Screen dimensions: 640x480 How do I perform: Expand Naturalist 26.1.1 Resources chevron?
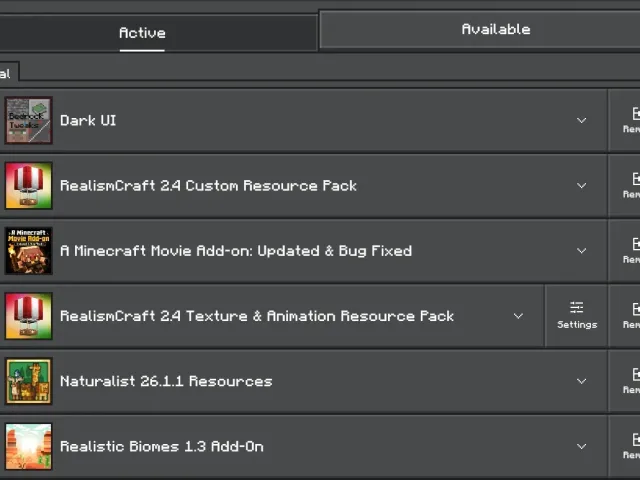(x=581, y=381)
